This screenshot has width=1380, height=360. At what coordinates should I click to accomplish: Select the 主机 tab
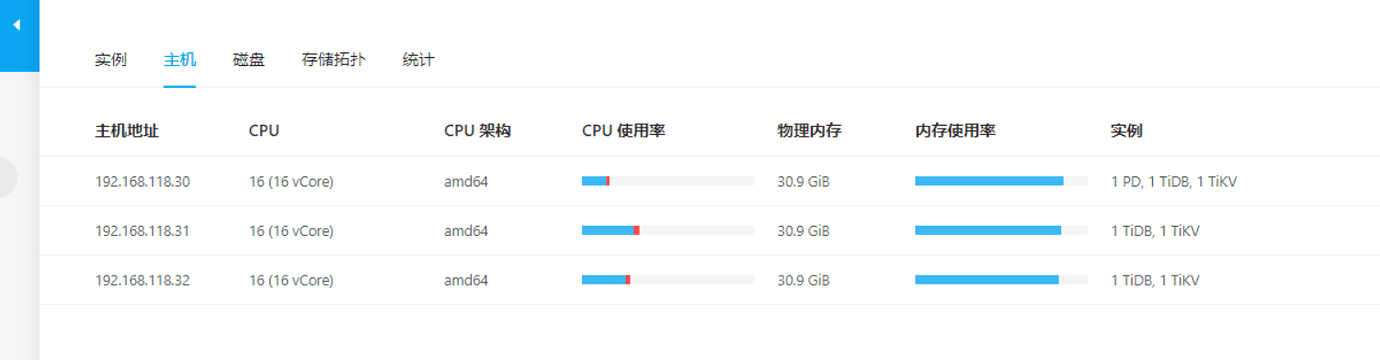click(180, 60)
